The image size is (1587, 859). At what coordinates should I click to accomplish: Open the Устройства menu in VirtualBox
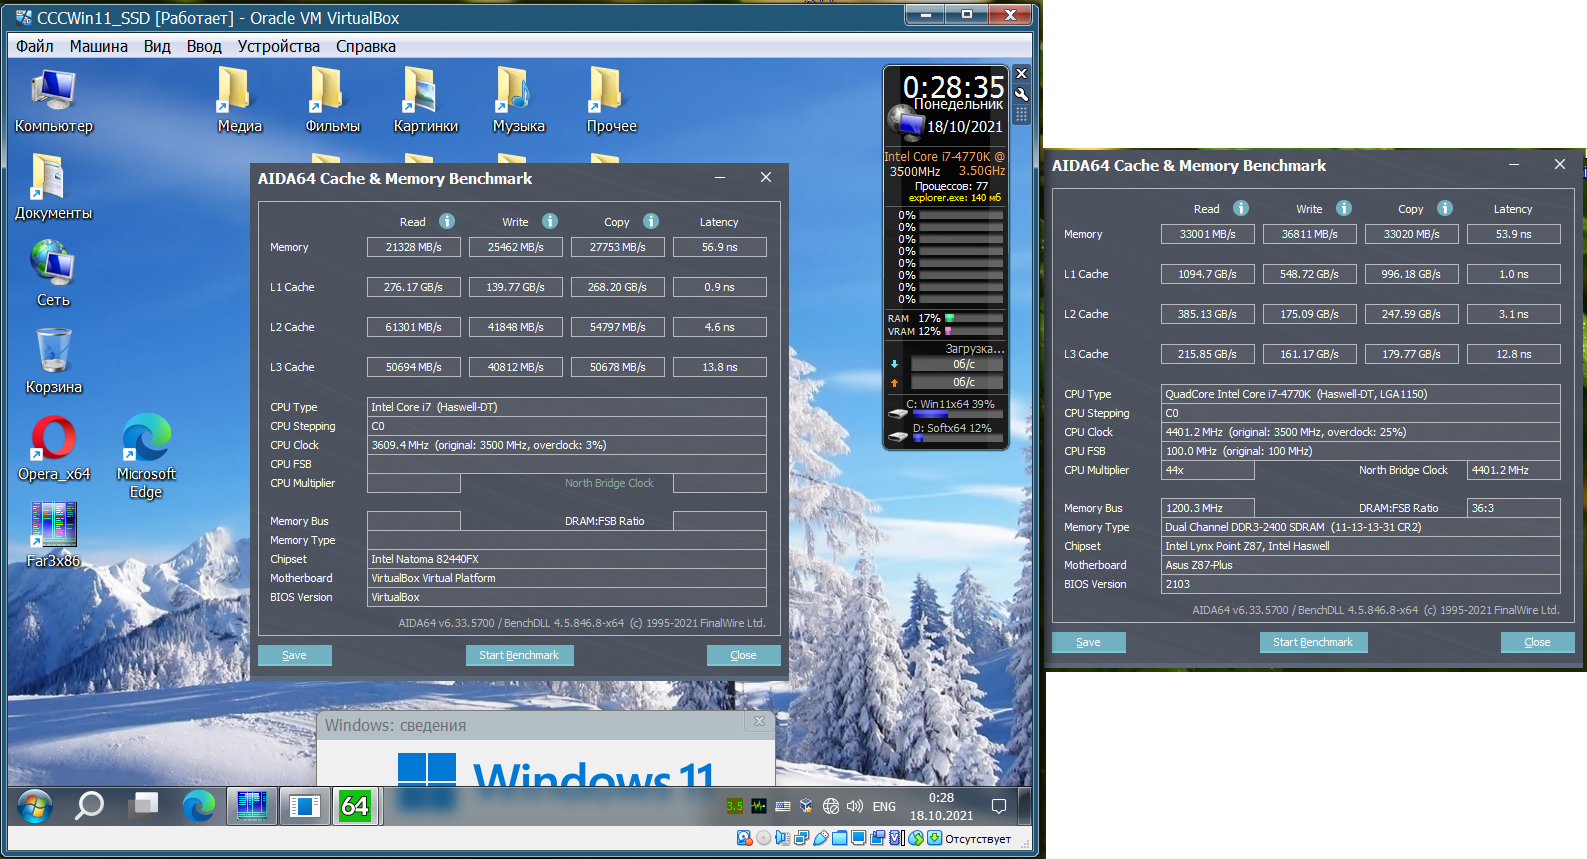pos(278,46)
